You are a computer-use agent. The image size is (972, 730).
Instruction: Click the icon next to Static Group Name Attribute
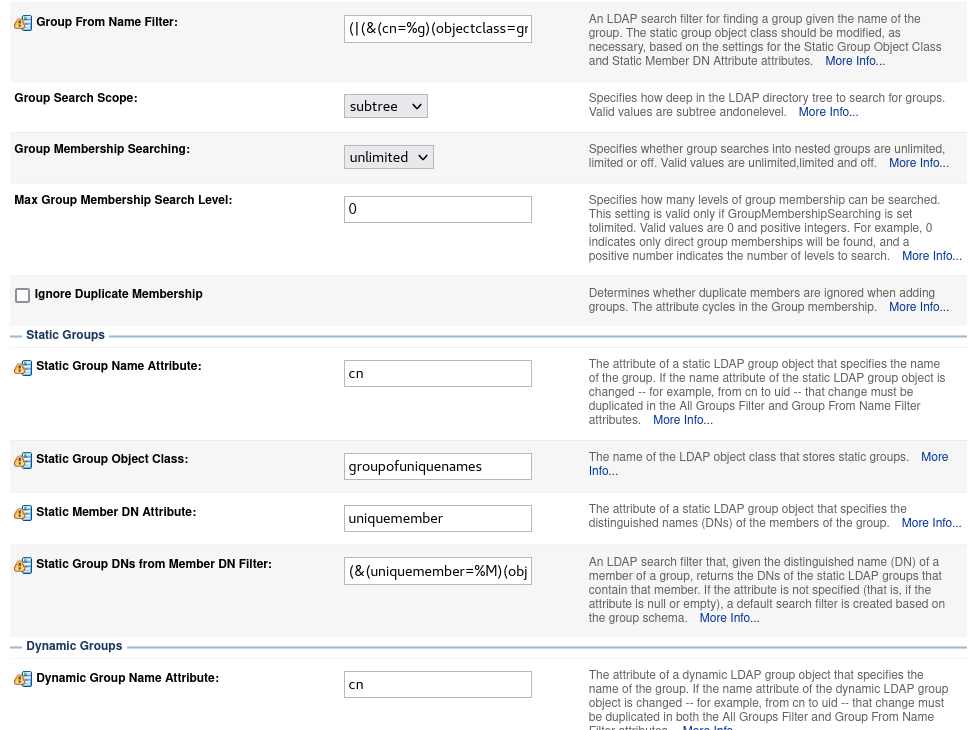coord(23,368)
